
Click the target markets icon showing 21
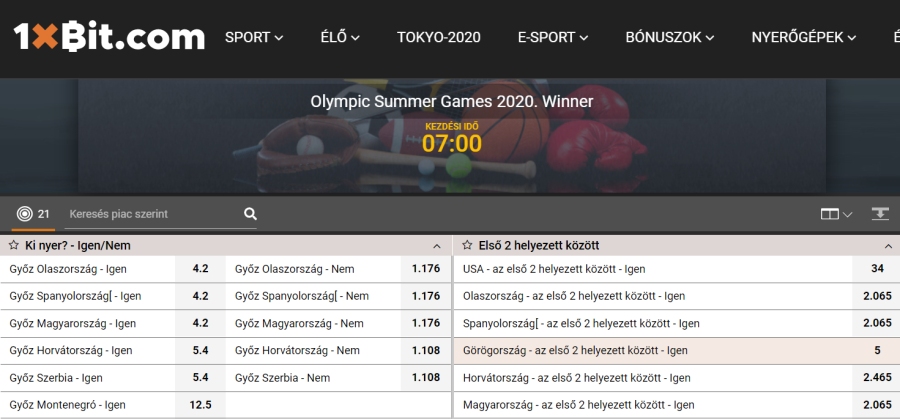[33, 214]
